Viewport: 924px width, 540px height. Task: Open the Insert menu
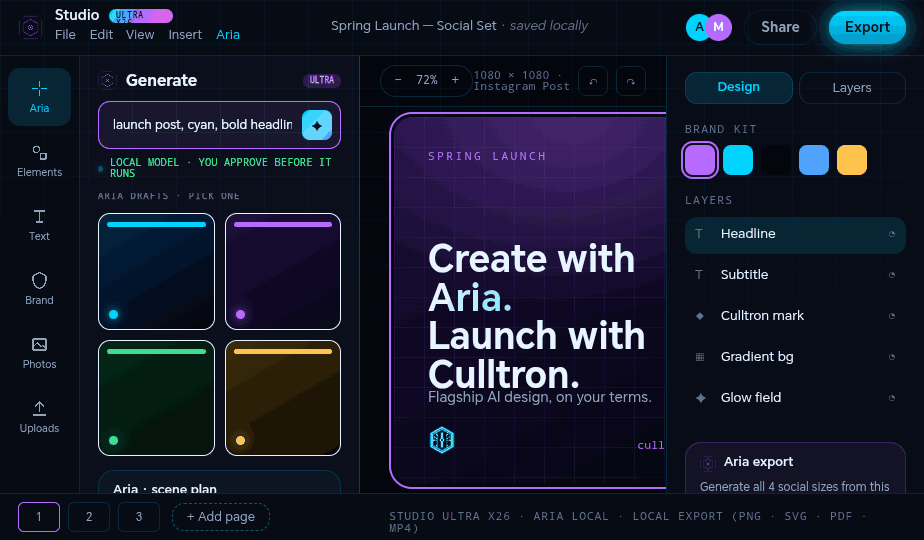pos(185,35)
